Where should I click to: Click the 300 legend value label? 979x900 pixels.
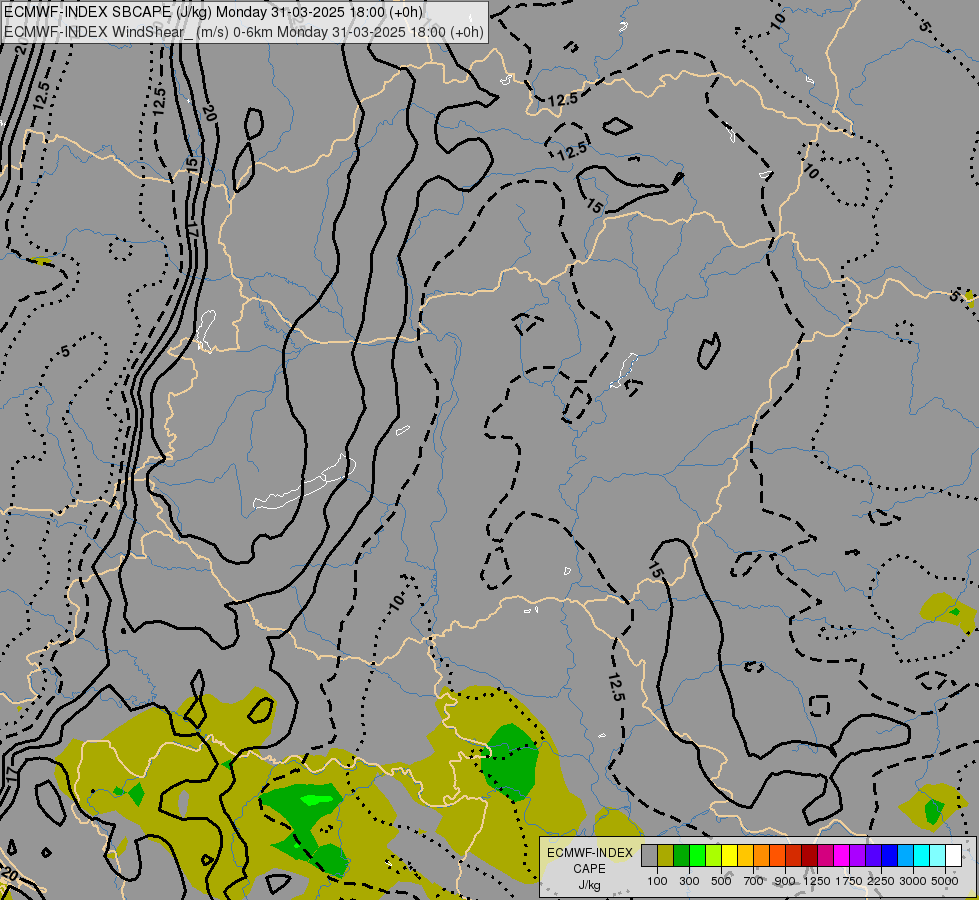[x=689, y=881]
